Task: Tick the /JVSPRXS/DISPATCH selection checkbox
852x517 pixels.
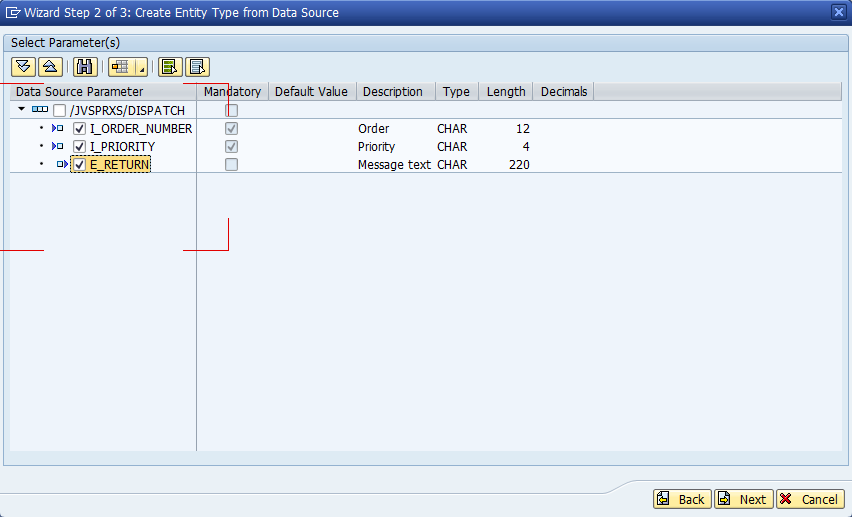Action: pyautogui.click(x=60, y=111)
